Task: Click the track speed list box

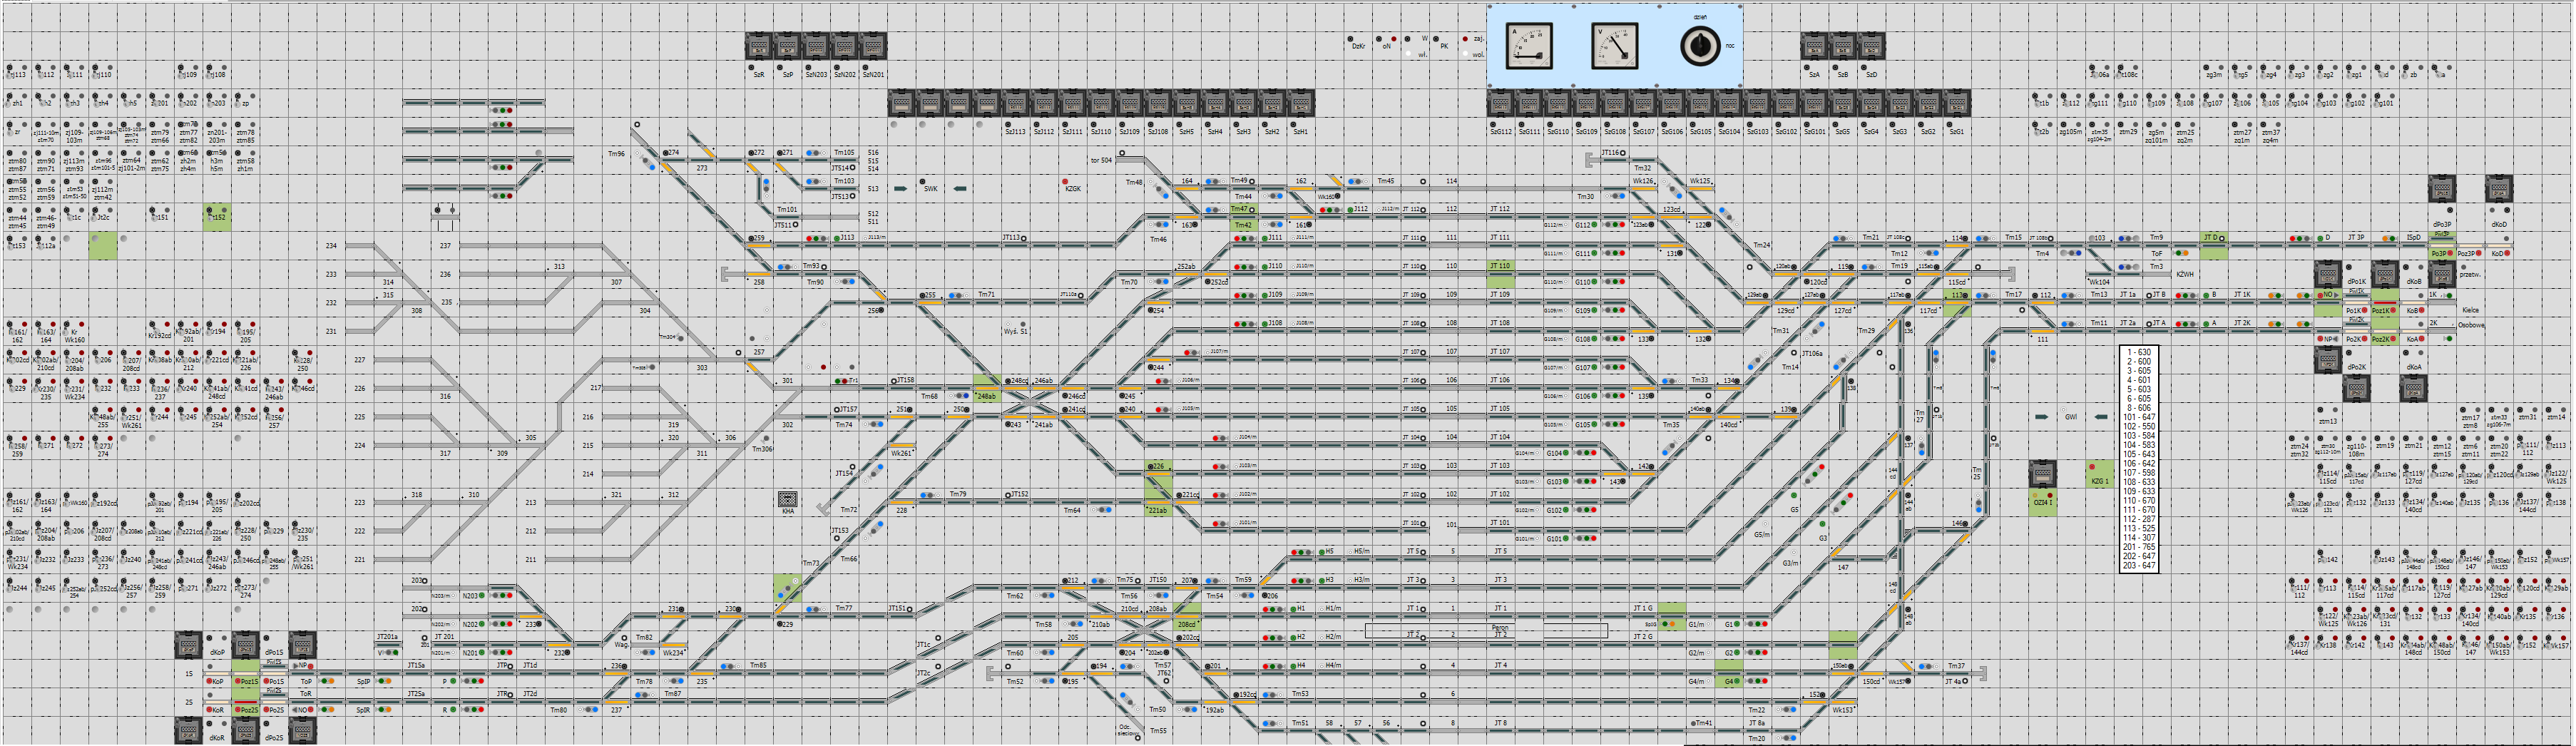Action: pos(2139,459)
